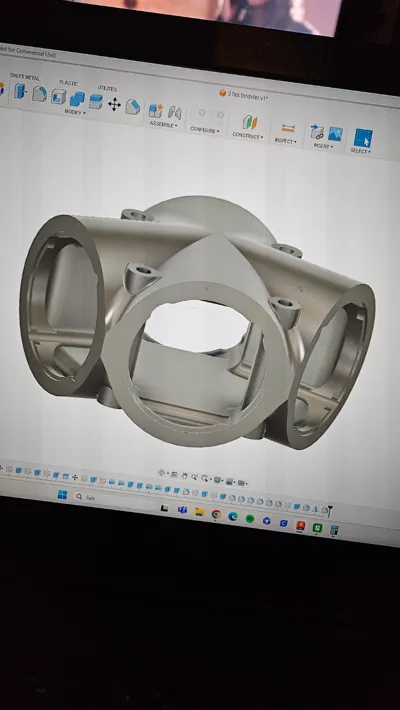Open Google Chrome from the taskbar
400x710 pixels.
[x=216, y=514]
